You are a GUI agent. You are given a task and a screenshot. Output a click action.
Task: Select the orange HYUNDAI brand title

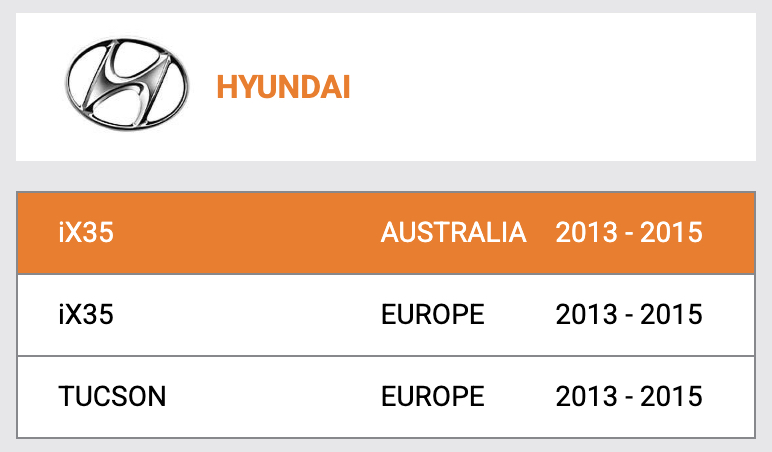(283, 87)
